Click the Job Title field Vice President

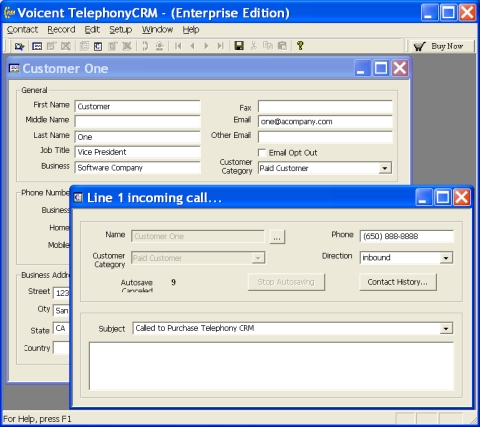pos(137,152)
